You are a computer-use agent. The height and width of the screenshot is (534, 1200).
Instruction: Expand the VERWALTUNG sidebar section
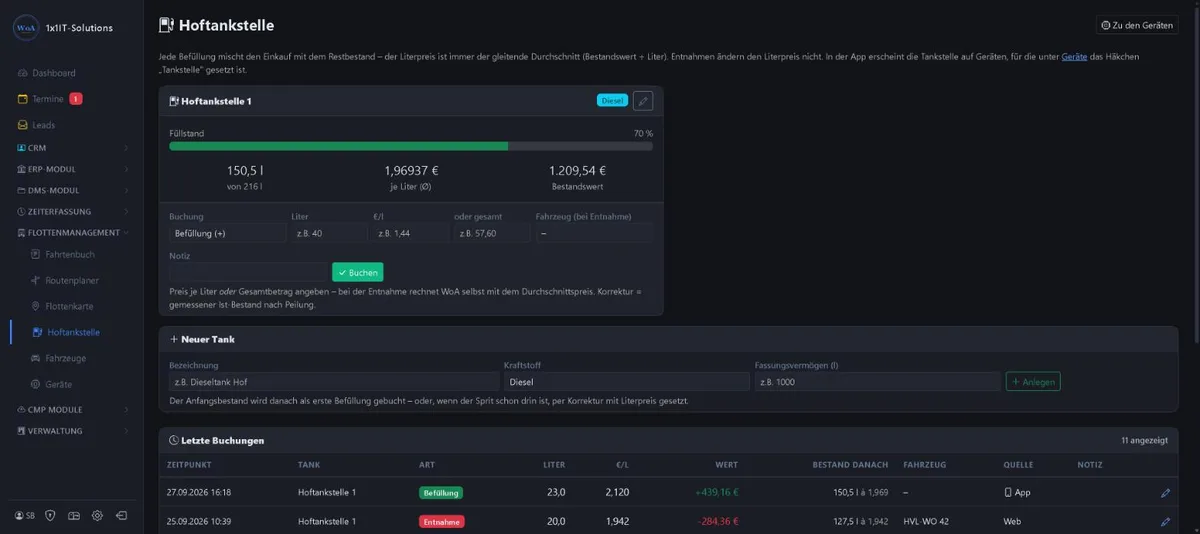click(x=72, y=431)
